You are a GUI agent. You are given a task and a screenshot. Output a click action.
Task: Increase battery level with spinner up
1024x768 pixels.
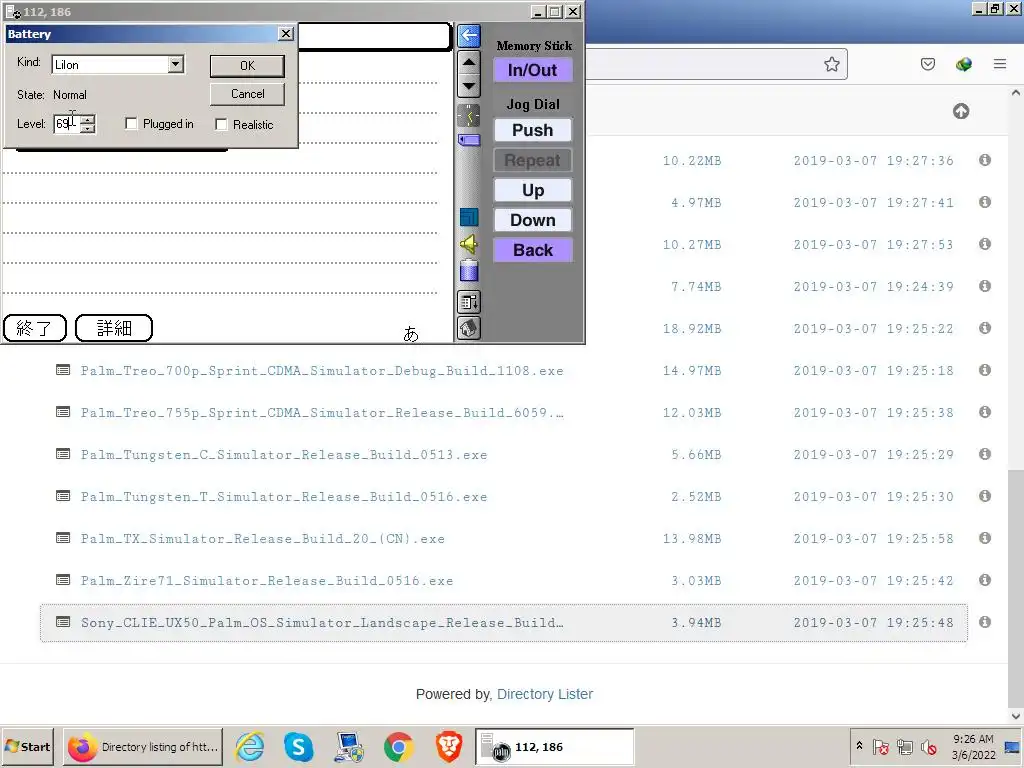(88, 119)
